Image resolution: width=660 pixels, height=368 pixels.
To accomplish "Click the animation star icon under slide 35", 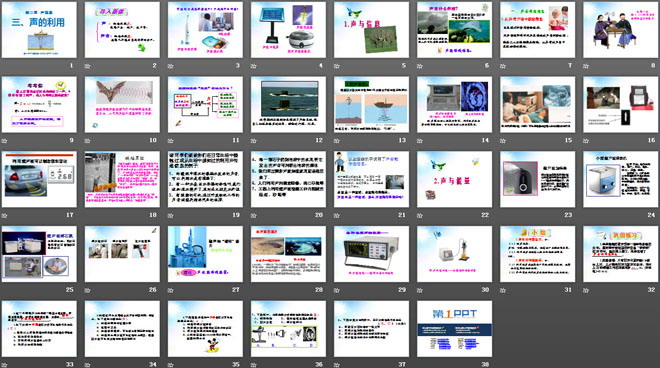I will [x=170, y=365].
